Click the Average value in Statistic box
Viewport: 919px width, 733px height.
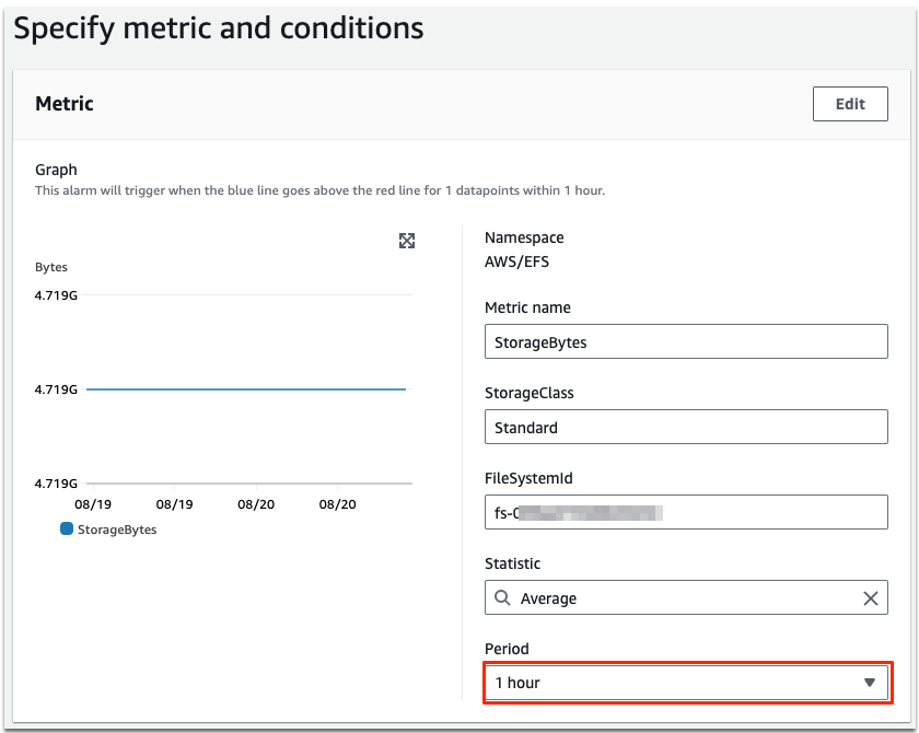click(547, 597)
